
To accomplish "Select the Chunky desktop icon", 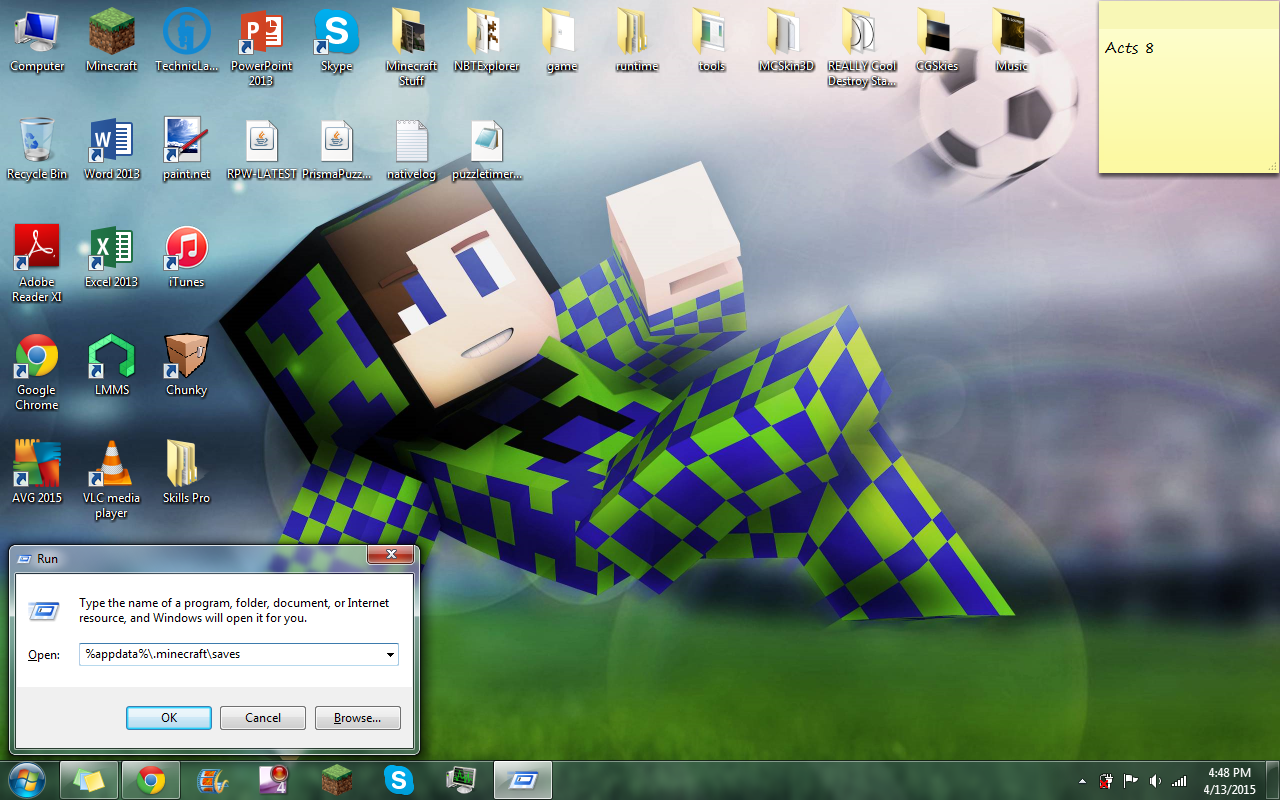I will click(186, 364).
